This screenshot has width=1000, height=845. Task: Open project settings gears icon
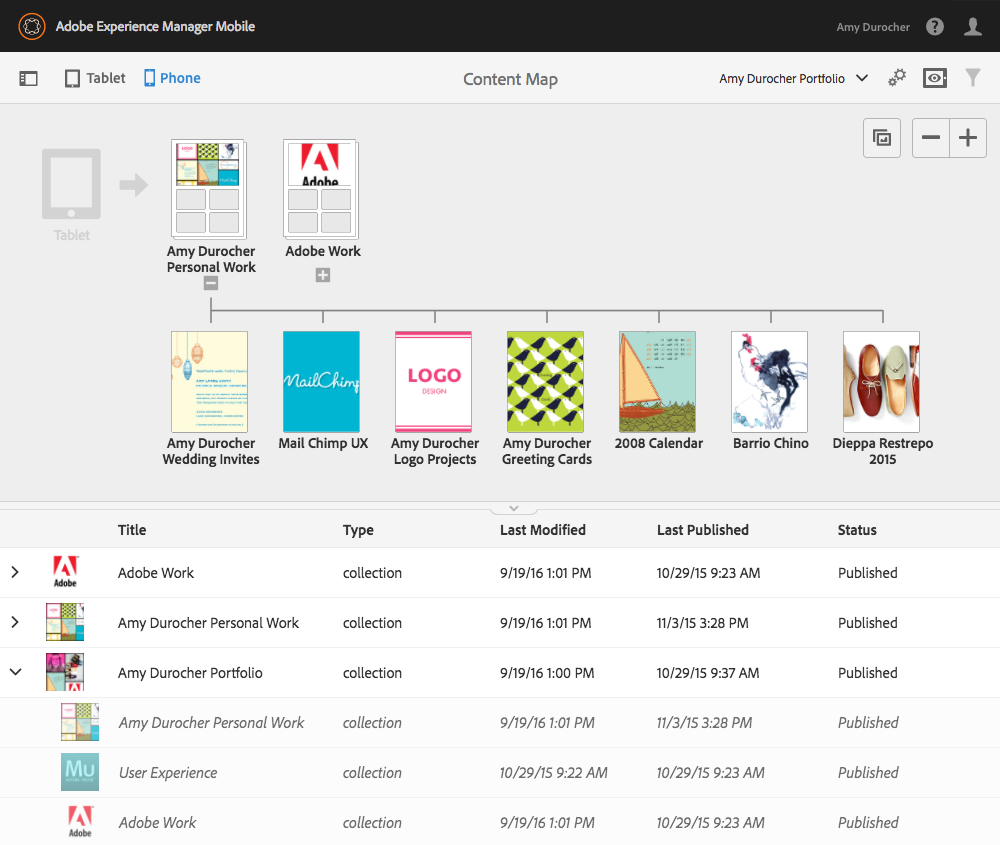[x=897, y=78]
